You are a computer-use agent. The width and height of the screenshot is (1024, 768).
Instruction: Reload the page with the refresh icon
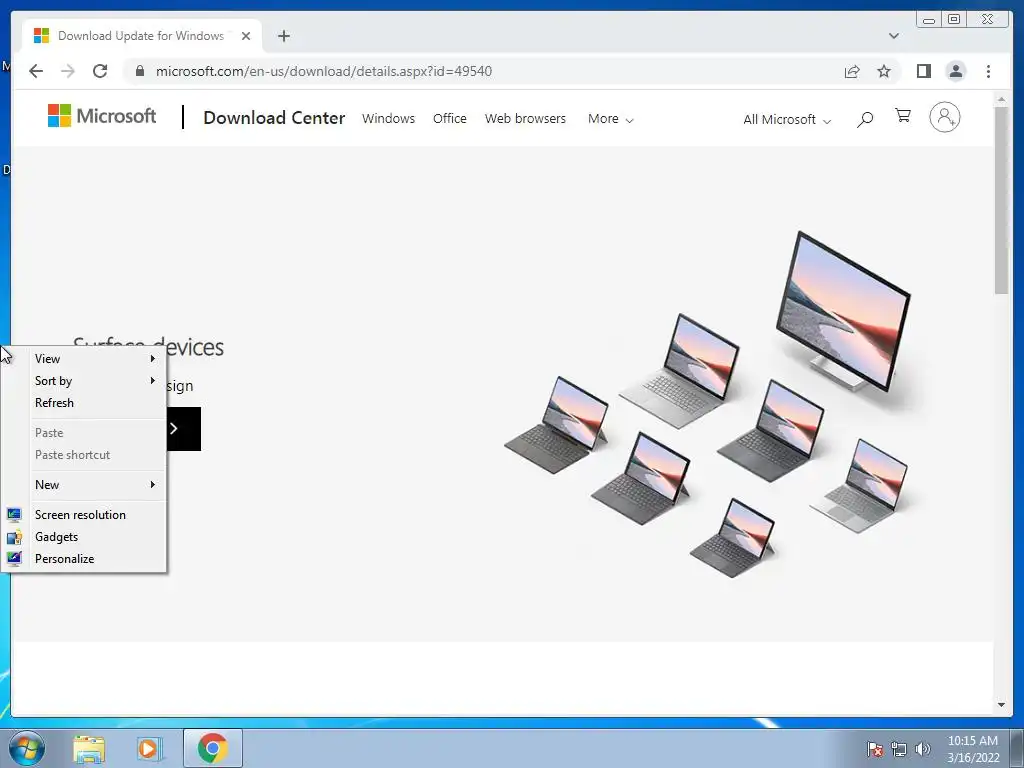pyautogui.click(x=100, y=71)
